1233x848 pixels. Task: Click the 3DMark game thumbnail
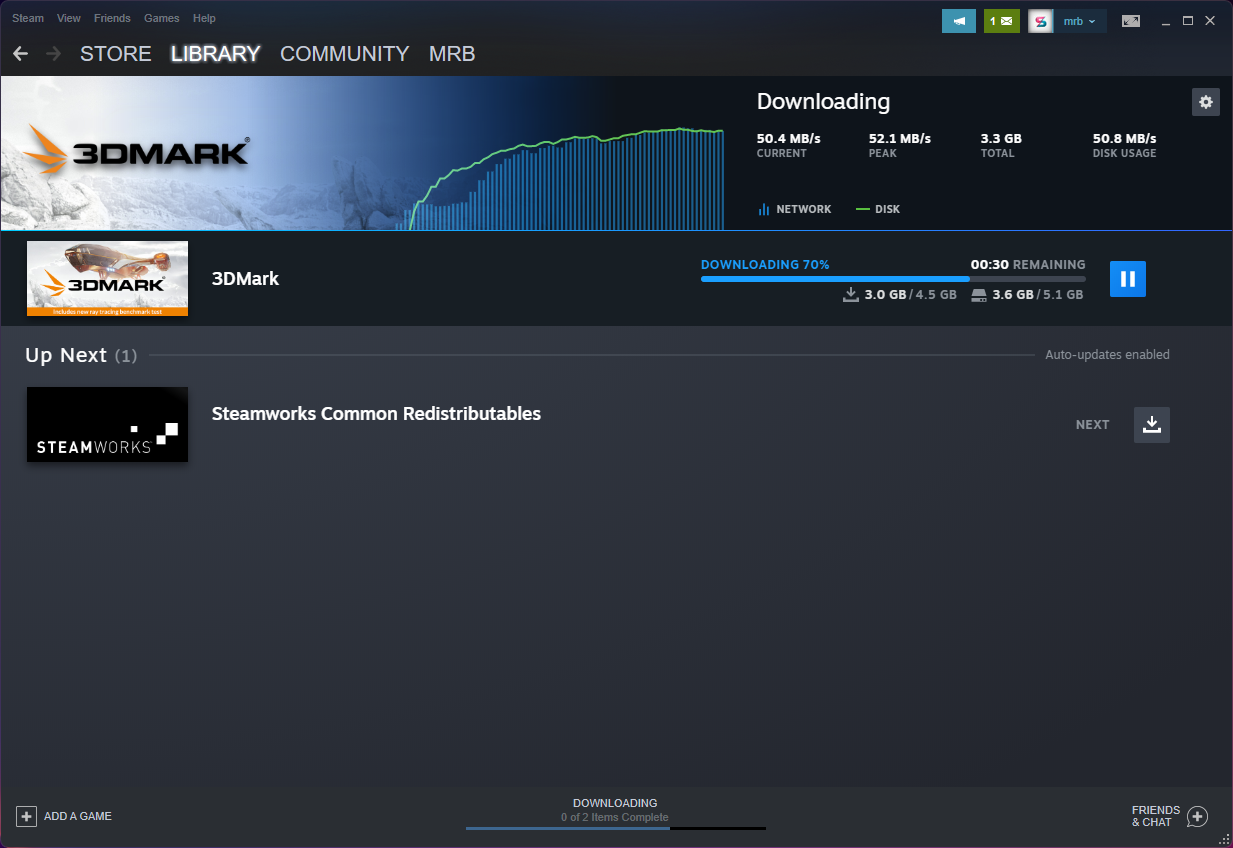coord(107,279)
